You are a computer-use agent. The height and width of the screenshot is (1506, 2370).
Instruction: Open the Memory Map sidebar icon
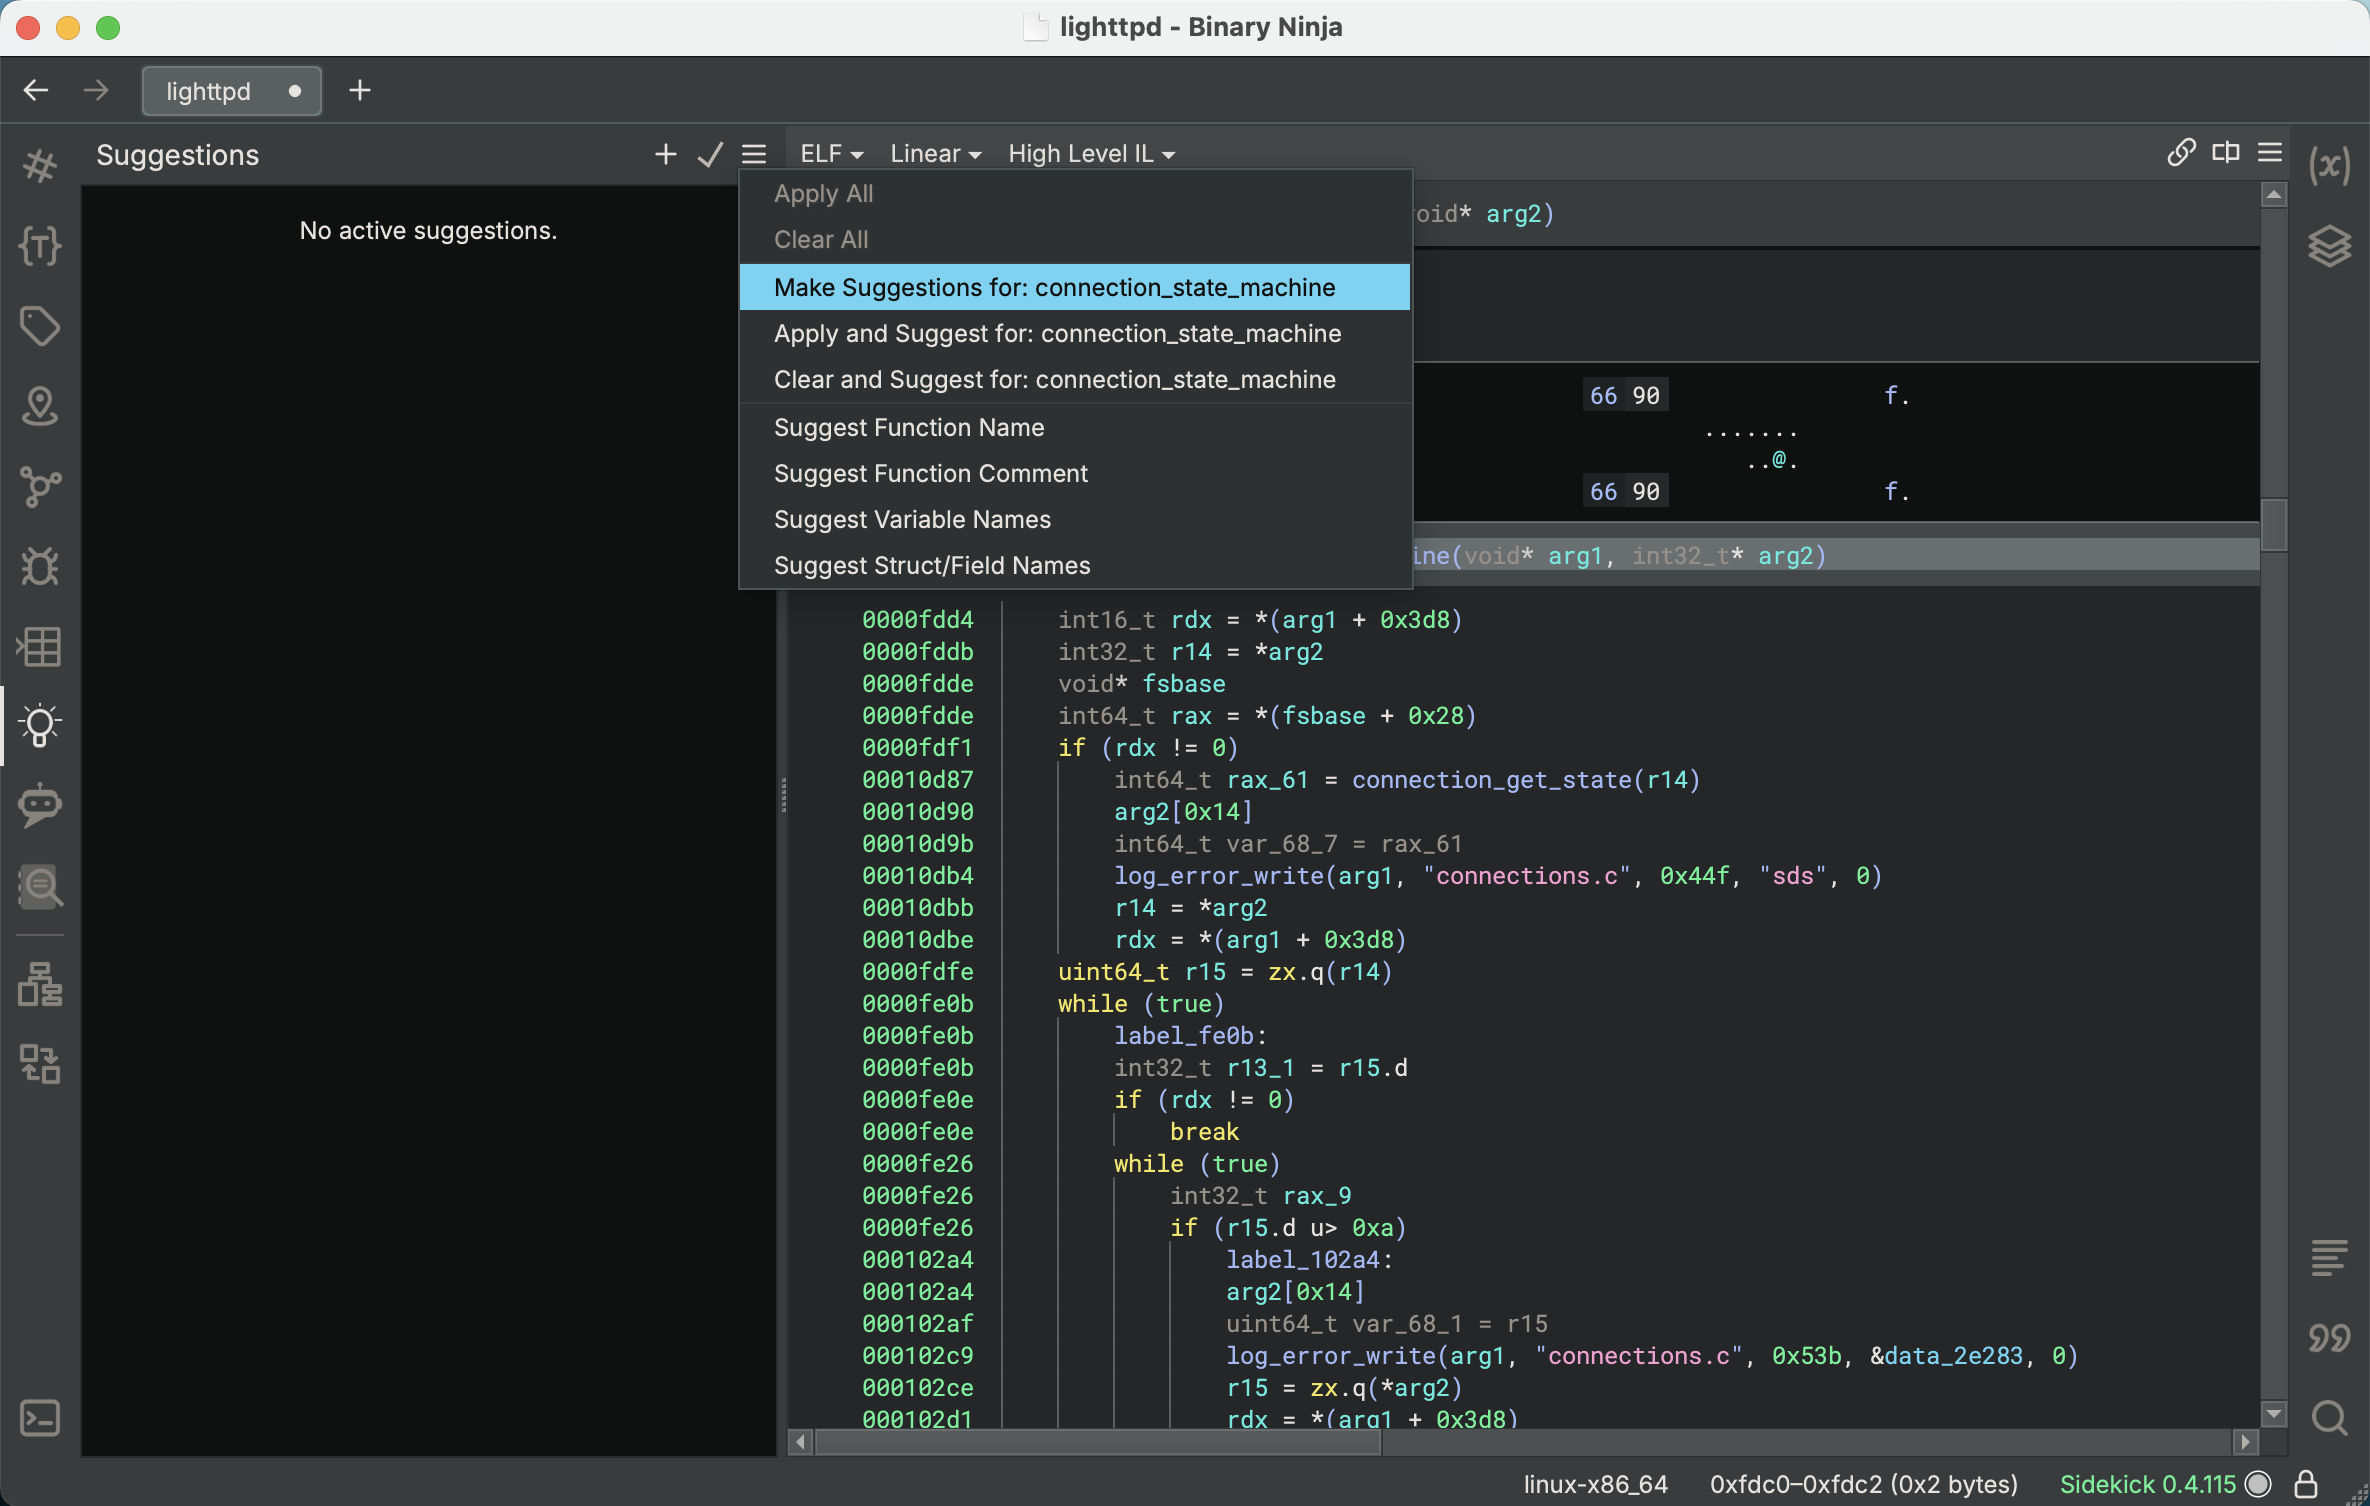coord(40,646)
